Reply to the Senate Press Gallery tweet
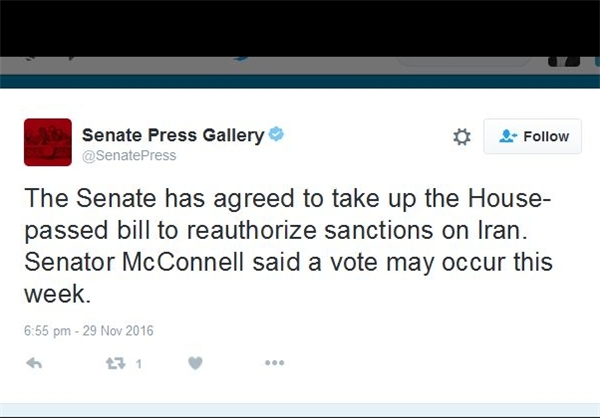The image size is (600, 418). [34, 363]
